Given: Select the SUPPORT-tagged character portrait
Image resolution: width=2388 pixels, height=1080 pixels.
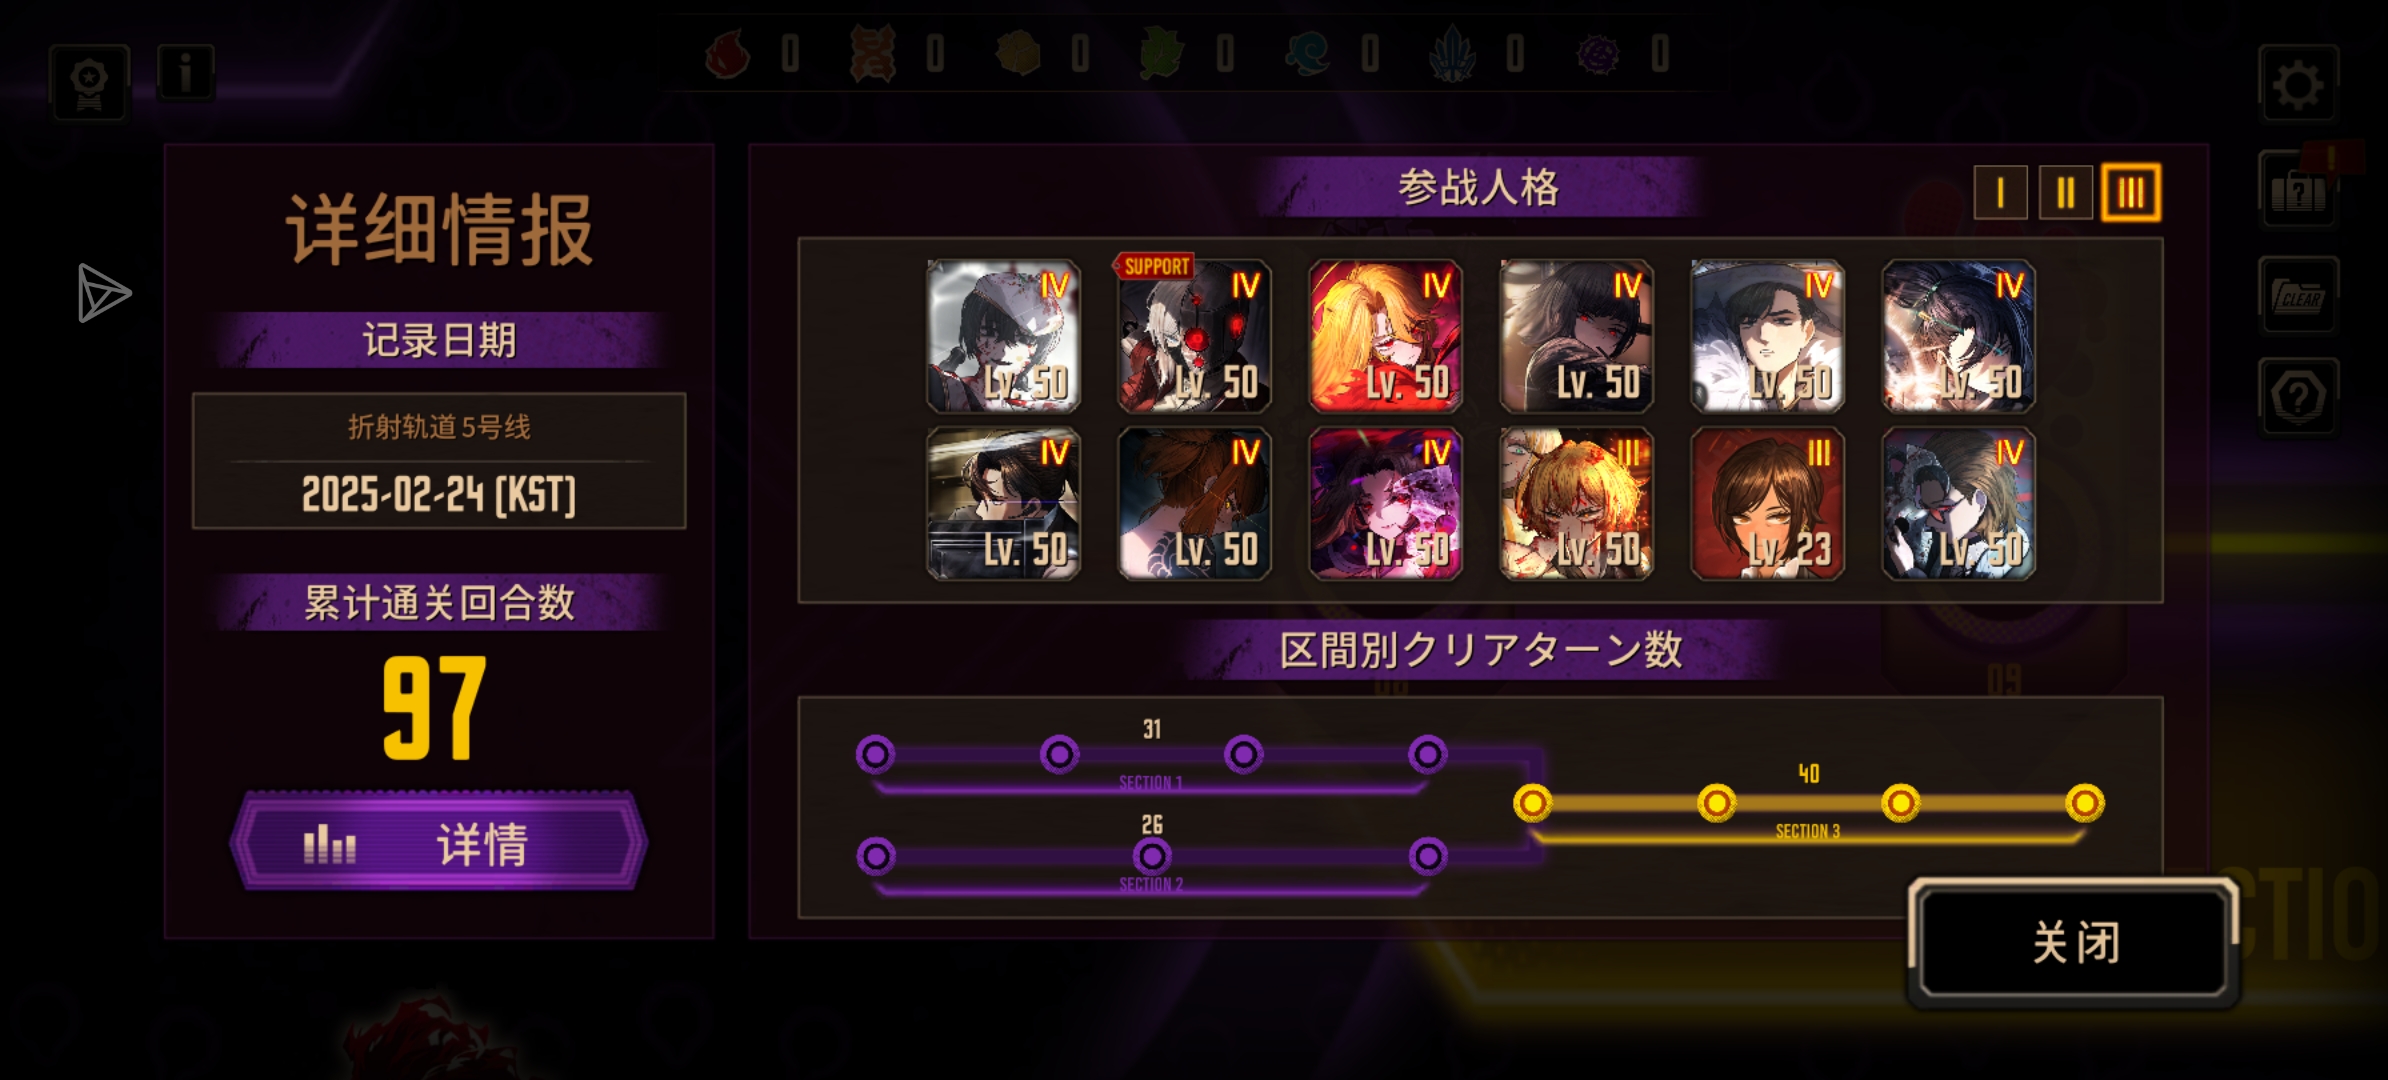Looking at the screenshot, I should coord(1194,336).
